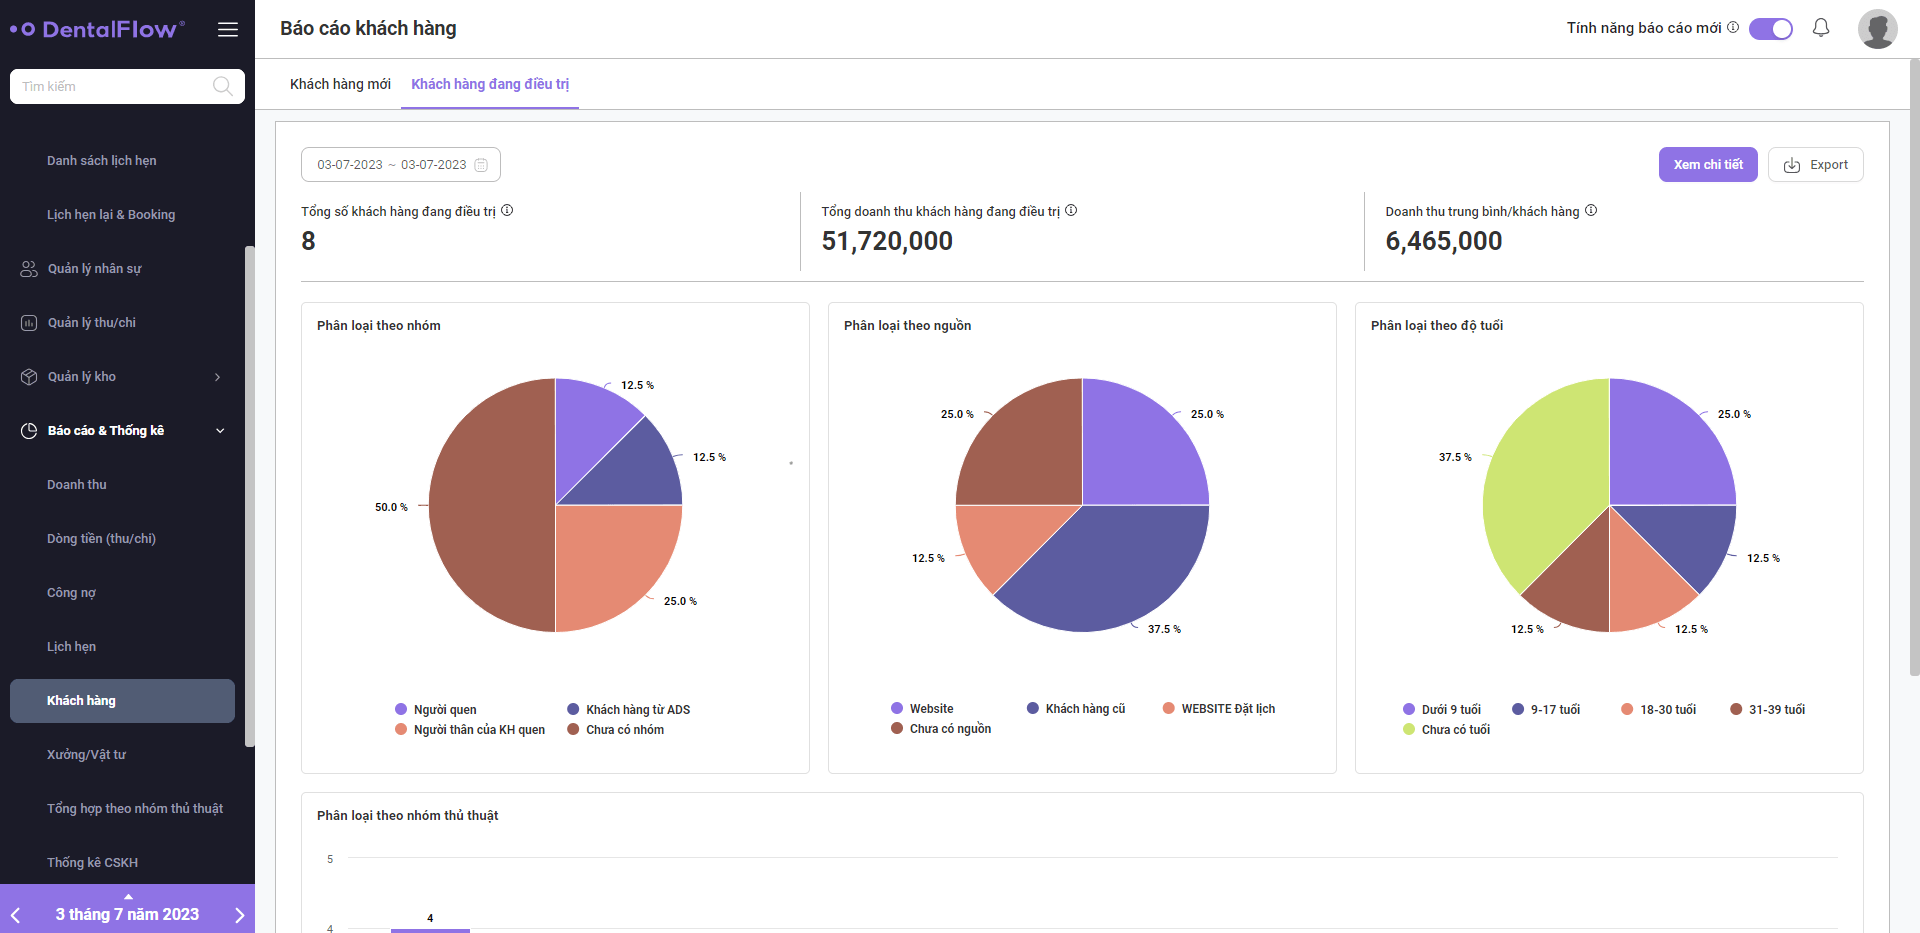Click 50.0 % slice of nhóm pie chart
This screenshot has width=1920, height=933.
pos(490,505)
